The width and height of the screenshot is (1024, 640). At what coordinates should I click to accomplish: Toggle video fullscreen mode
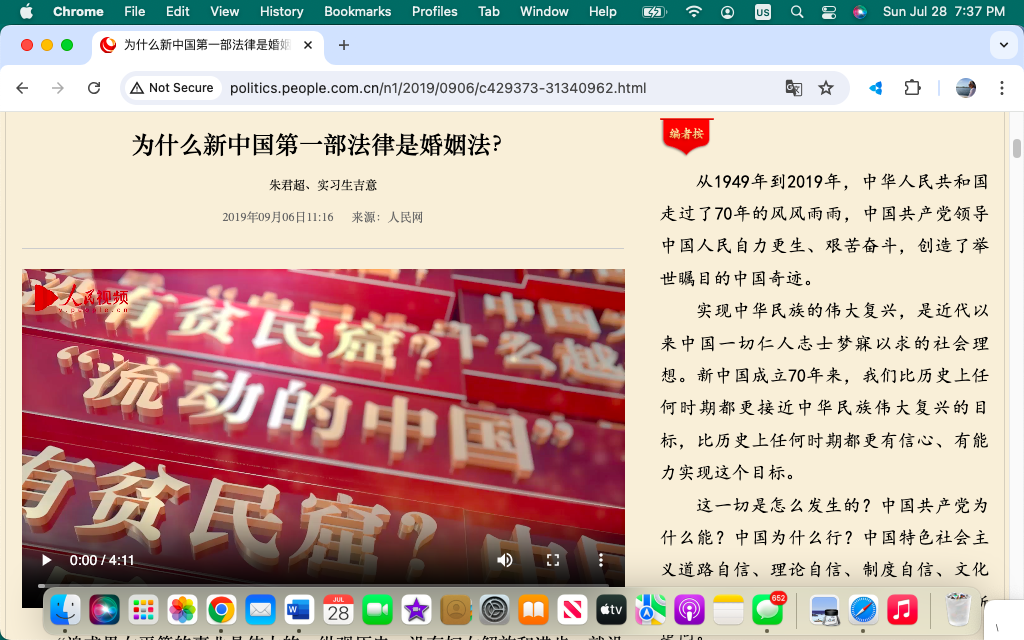[x=553, y=560]
